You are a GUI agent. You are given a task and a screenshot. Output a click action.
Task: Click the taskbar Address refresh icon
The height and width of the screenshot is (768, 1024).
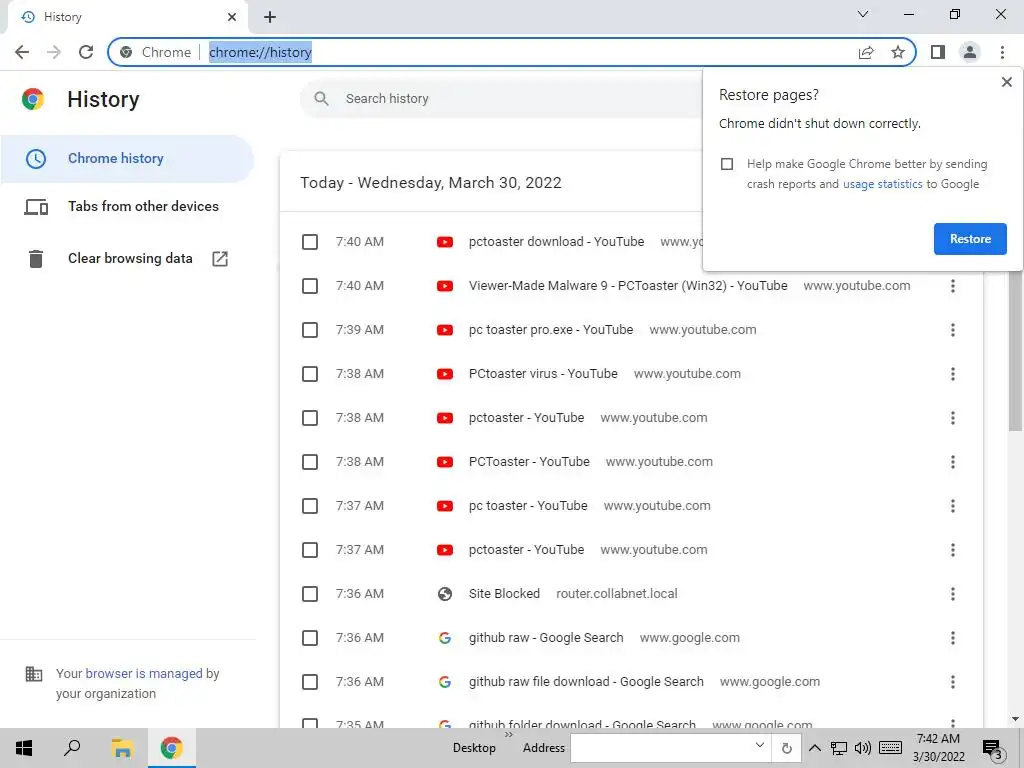point(786,748)
